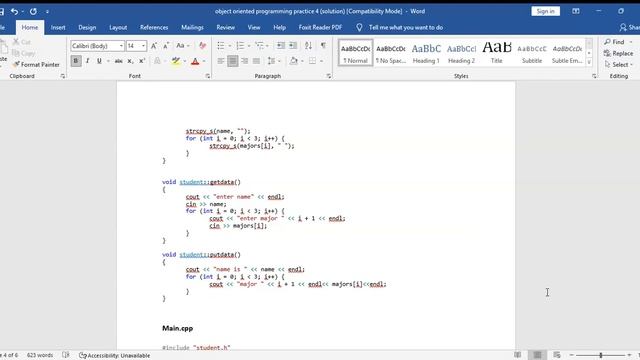Apply the Subtitle style

[x=532, y=53]
